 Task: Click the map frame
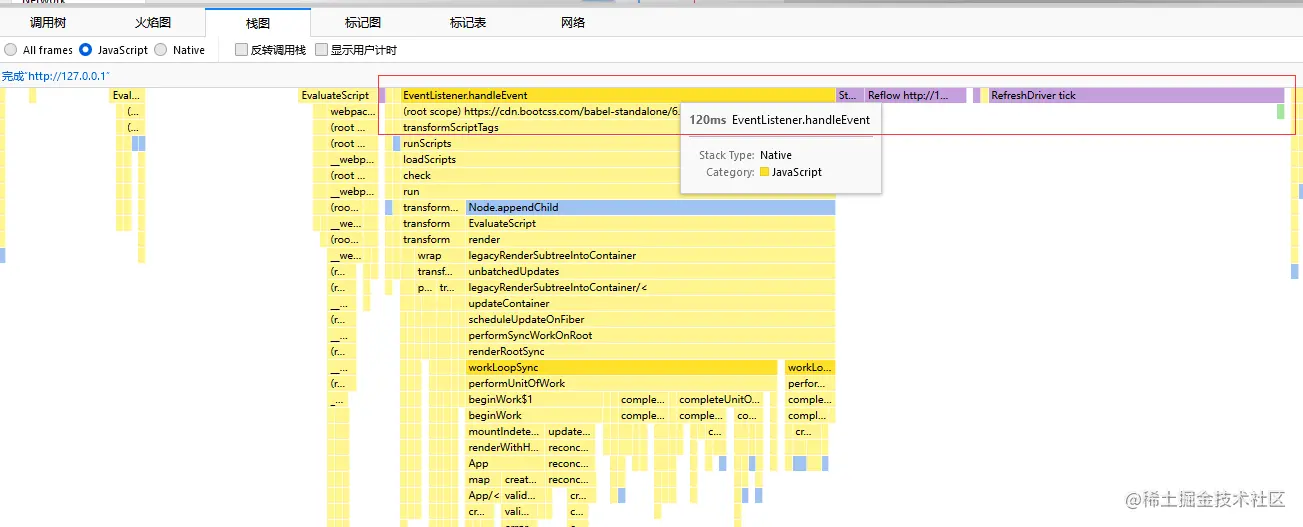pos(483,480)
